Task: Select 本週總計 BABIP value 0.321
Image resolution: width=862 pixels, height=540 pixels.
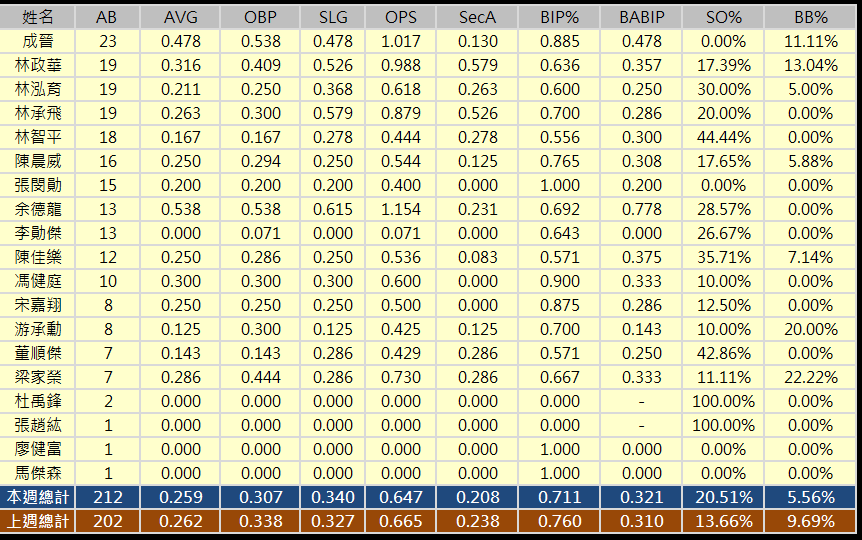Action: click(642, 497)
